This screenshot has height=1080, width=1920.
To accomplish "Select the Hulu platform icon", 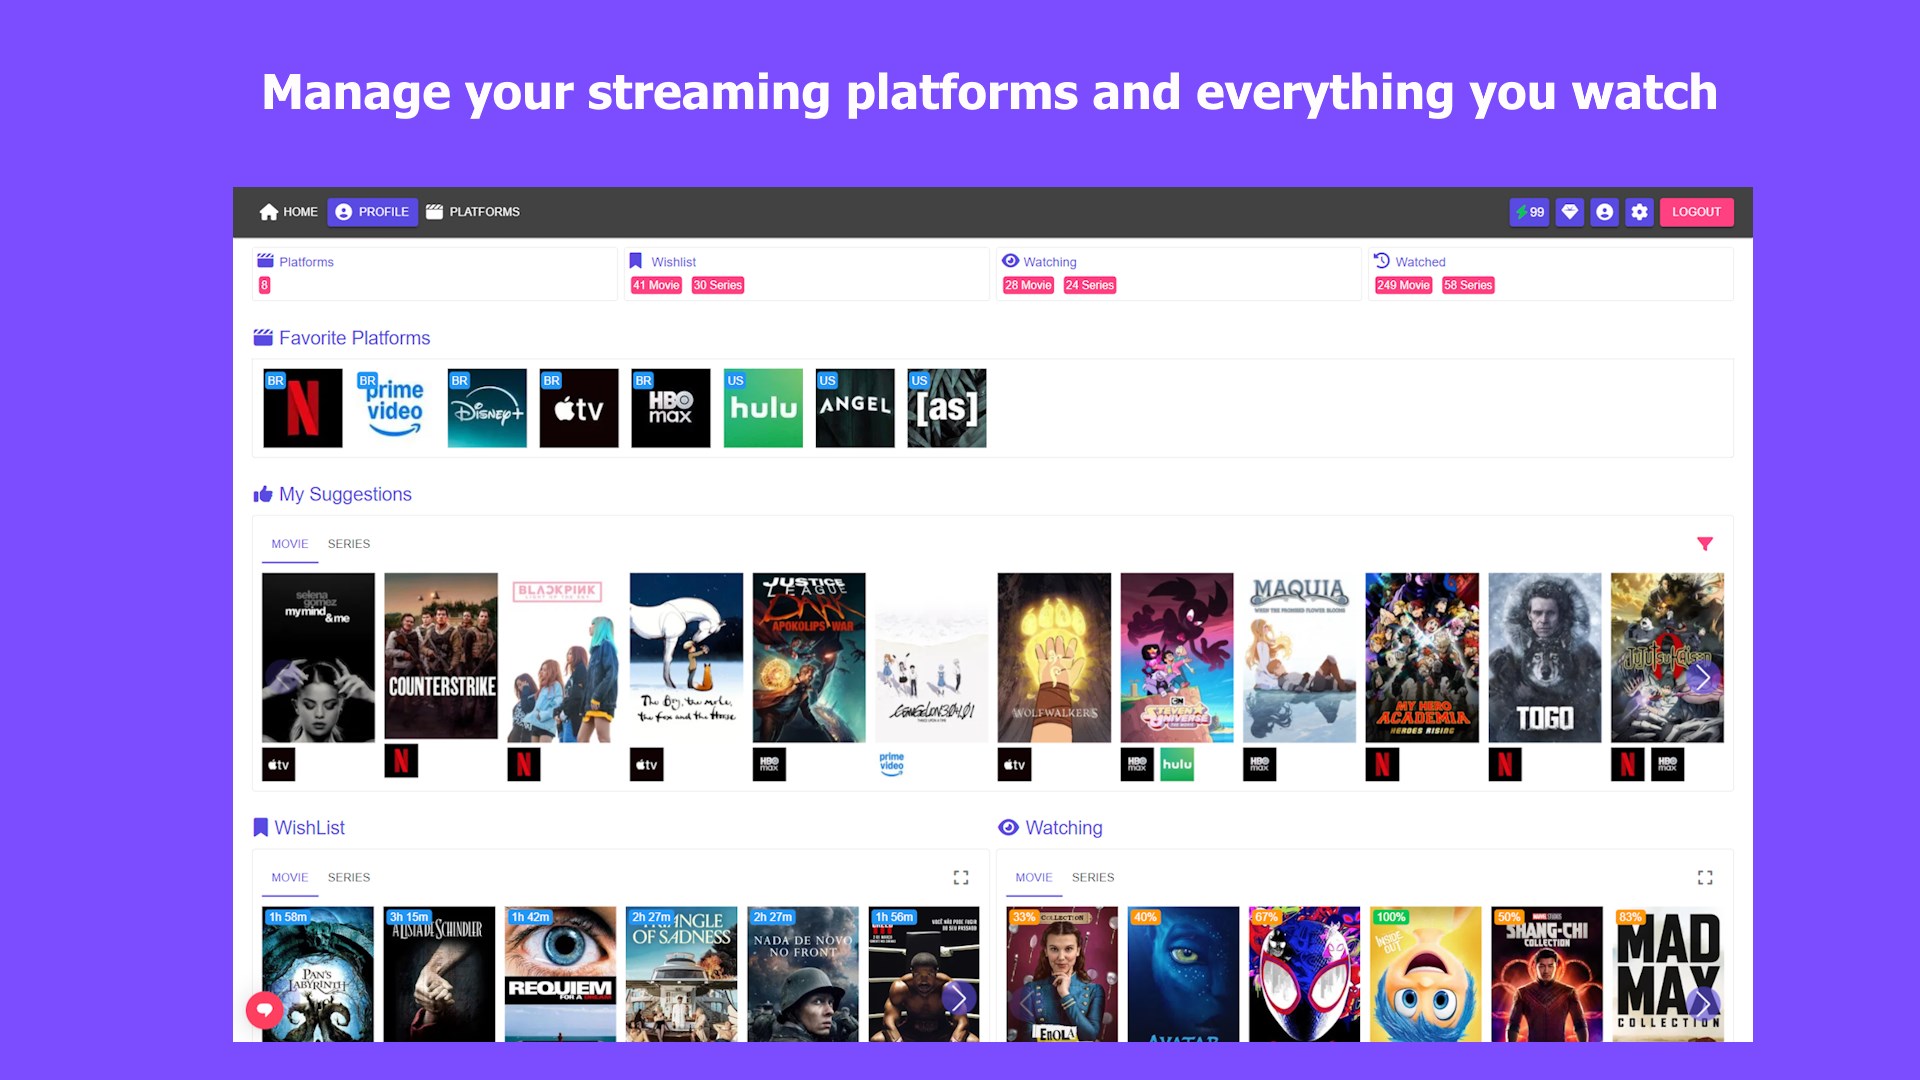I will pos(762,408).
